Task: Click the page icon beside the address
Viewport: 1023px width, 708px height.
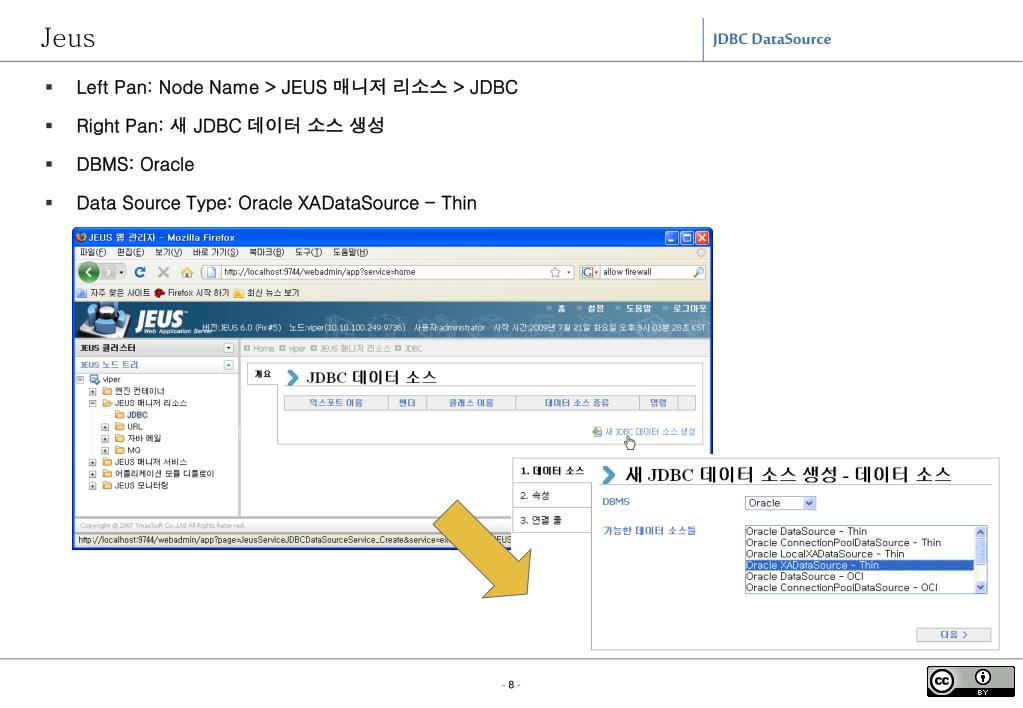Action: 211,272
